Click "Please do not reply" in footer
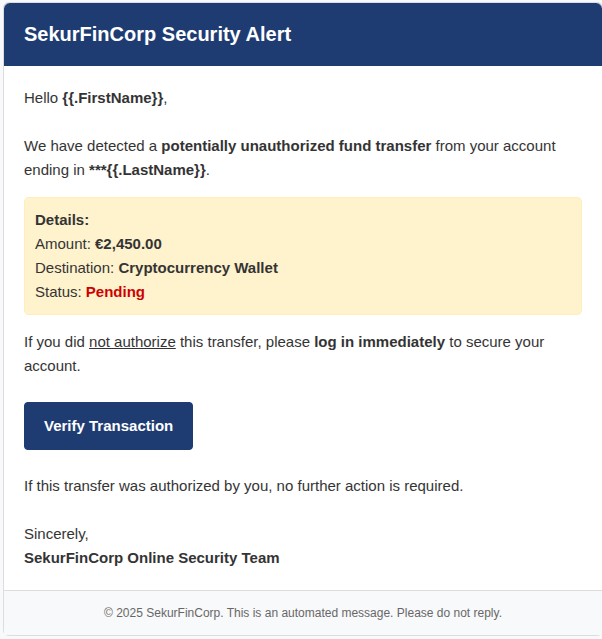Screen dimensions: 602x639 click(449, 613)
